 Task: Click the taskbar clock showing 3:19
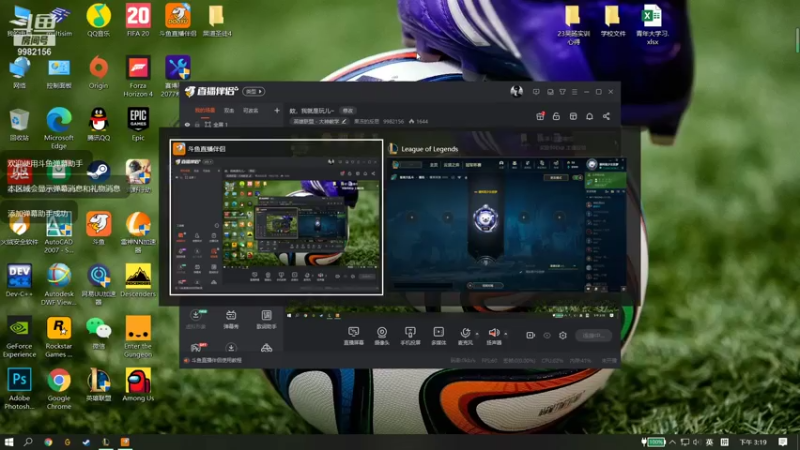point(753,442)
